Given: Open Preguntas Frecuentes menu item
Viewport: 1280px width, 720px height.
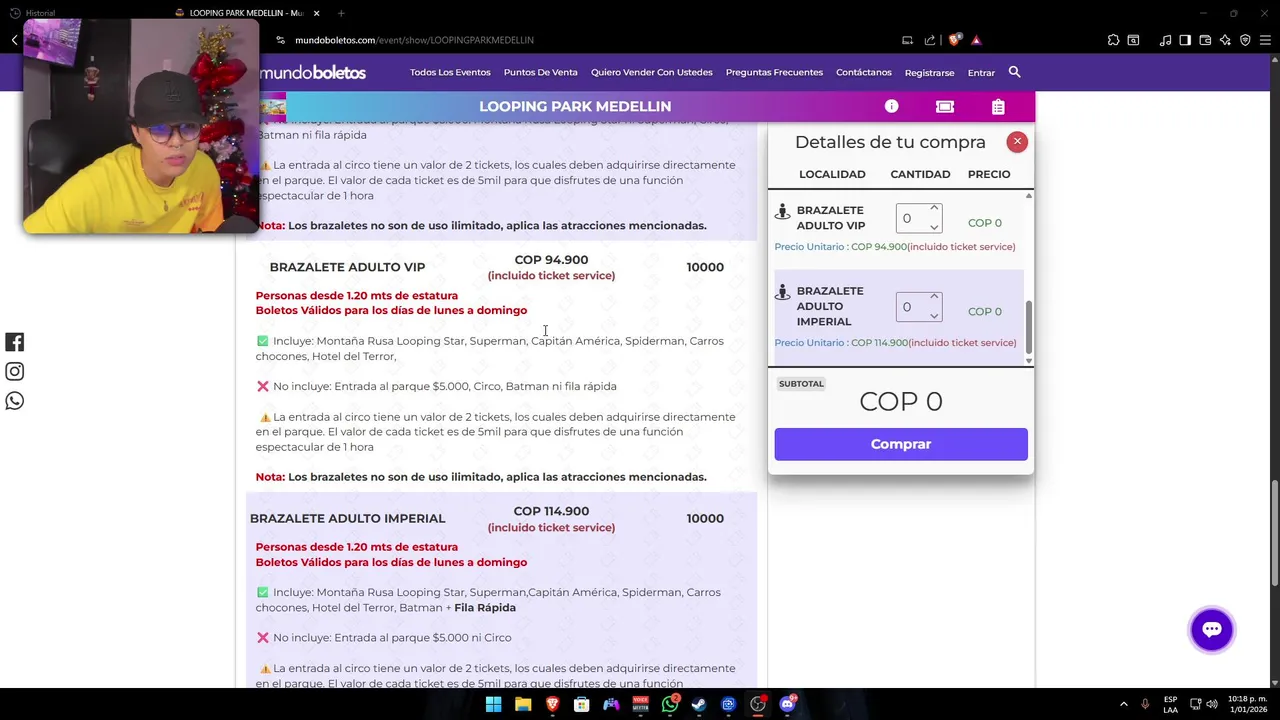Looking at the screenshot, I should click(774, 72).
